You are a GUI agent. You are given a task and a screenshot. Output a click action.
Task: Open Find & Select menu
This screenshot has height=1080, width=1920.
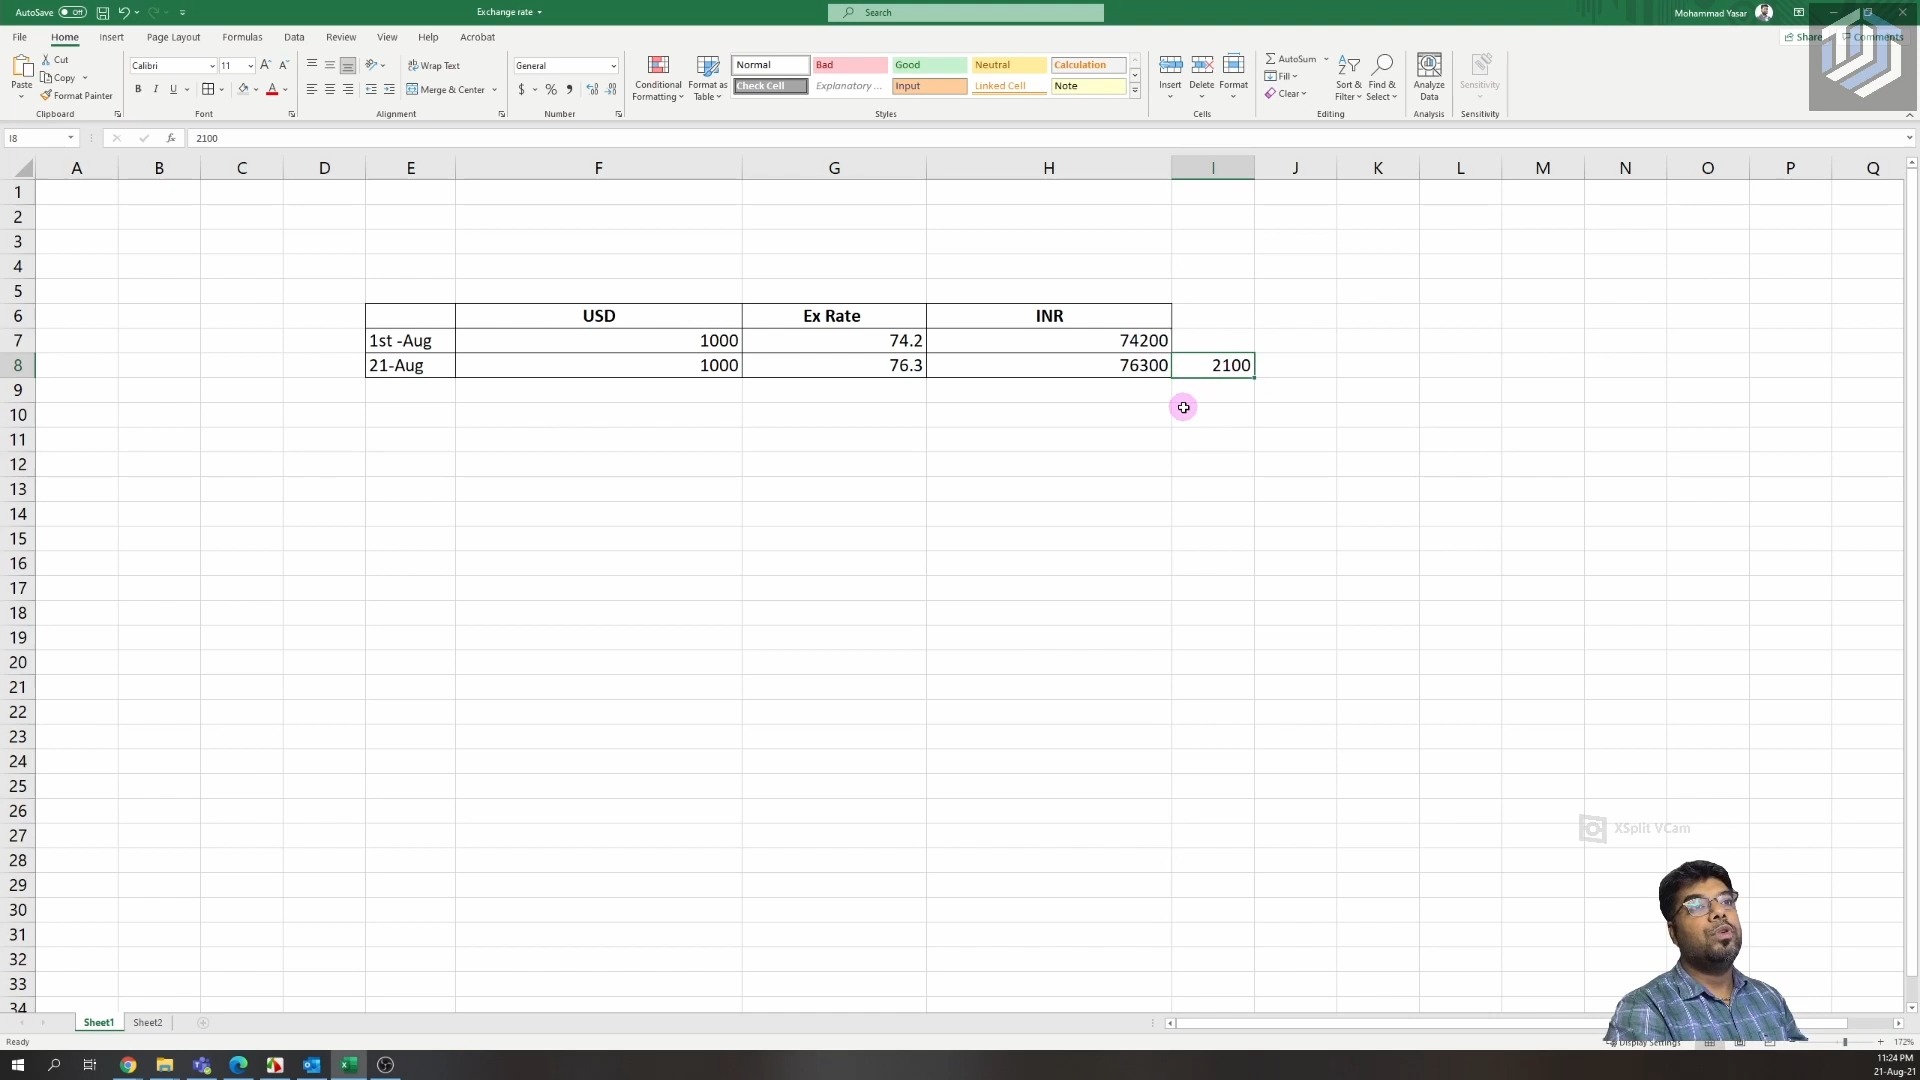click(1381, 78)
